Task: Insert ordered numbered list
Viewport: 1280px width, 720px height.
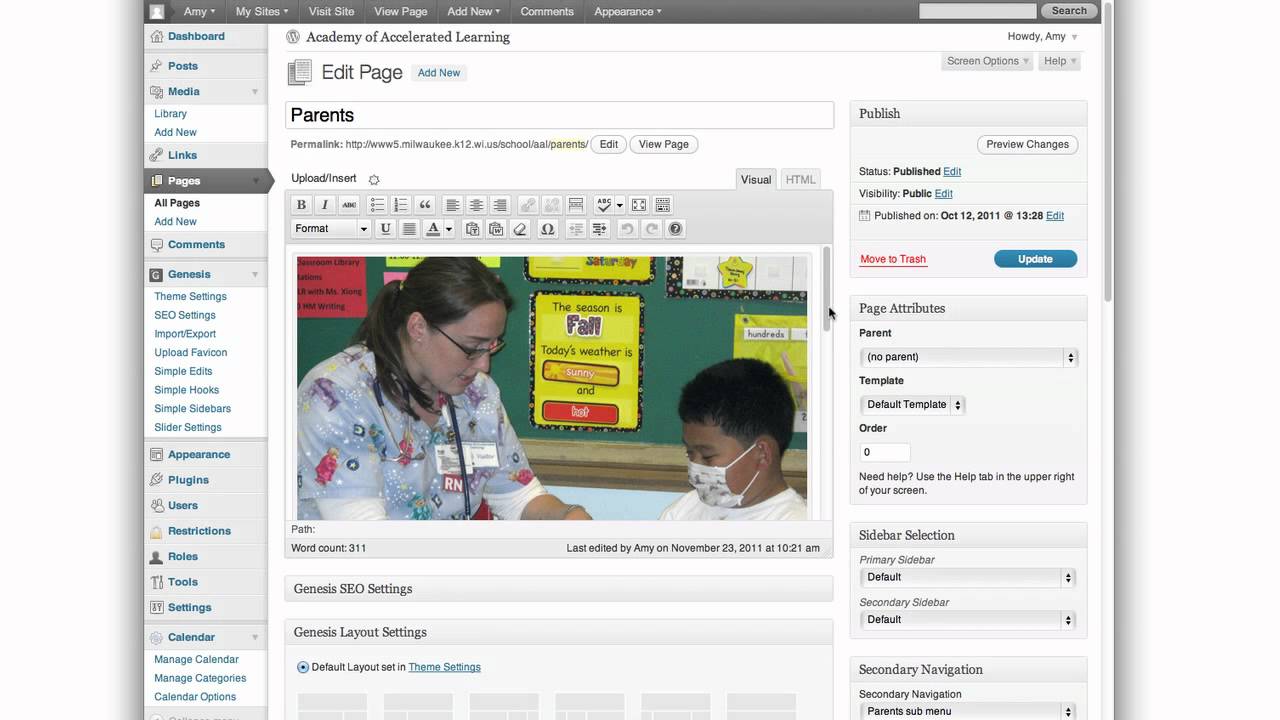Action: coord(401,205)
